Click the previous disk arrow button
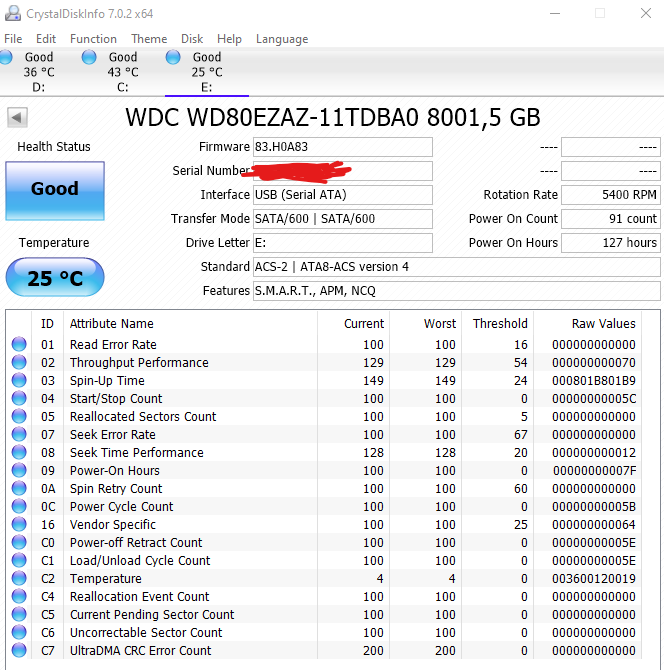 click(17, 117)
